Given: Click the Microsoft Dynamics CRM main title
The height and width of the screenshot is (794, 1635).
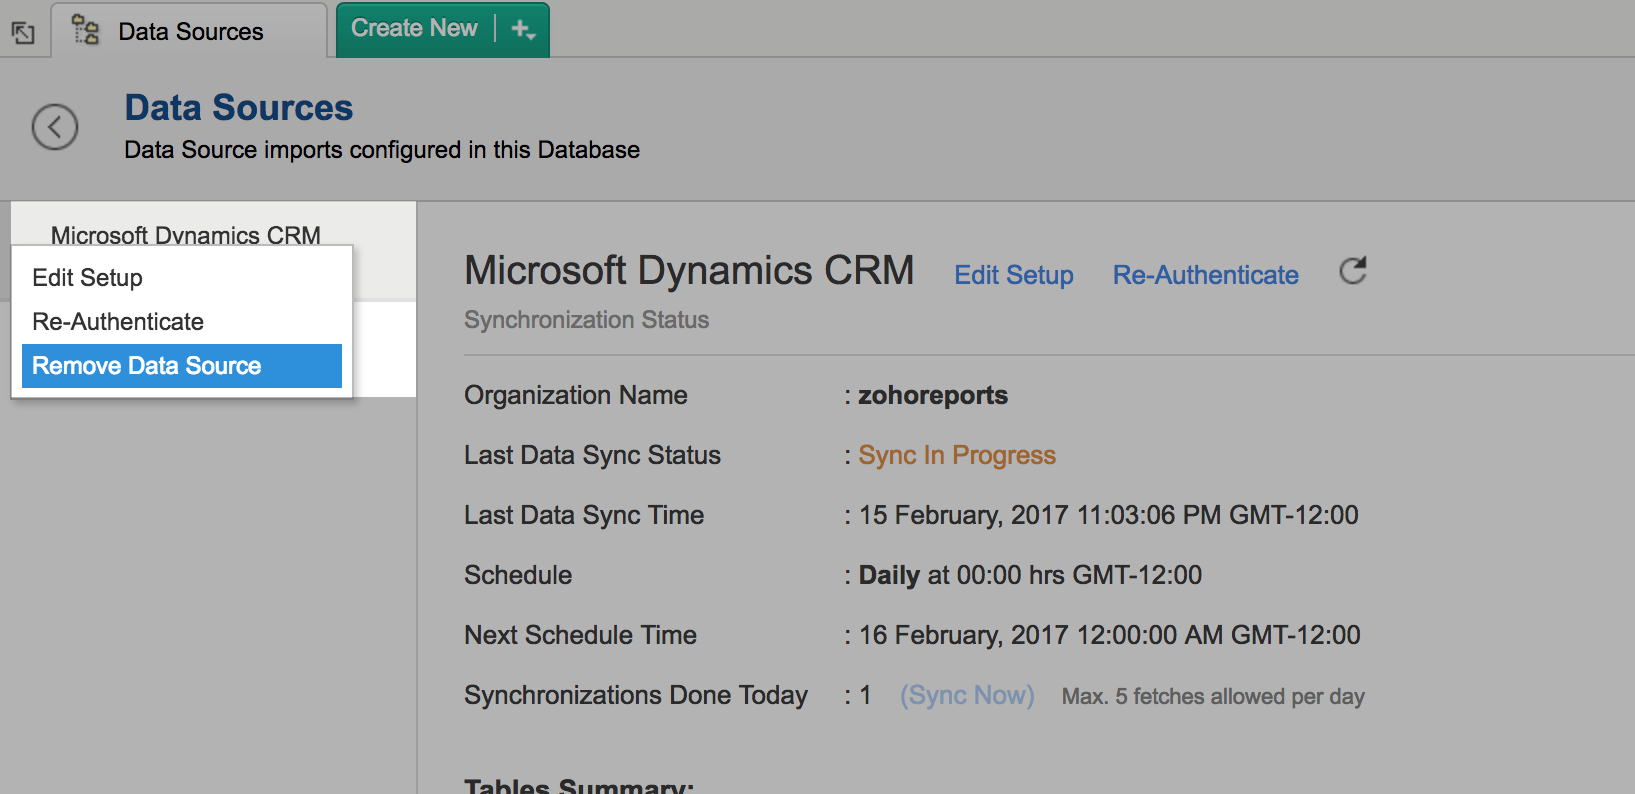Looking at the screenshot, I should click(x=689, y=271).
